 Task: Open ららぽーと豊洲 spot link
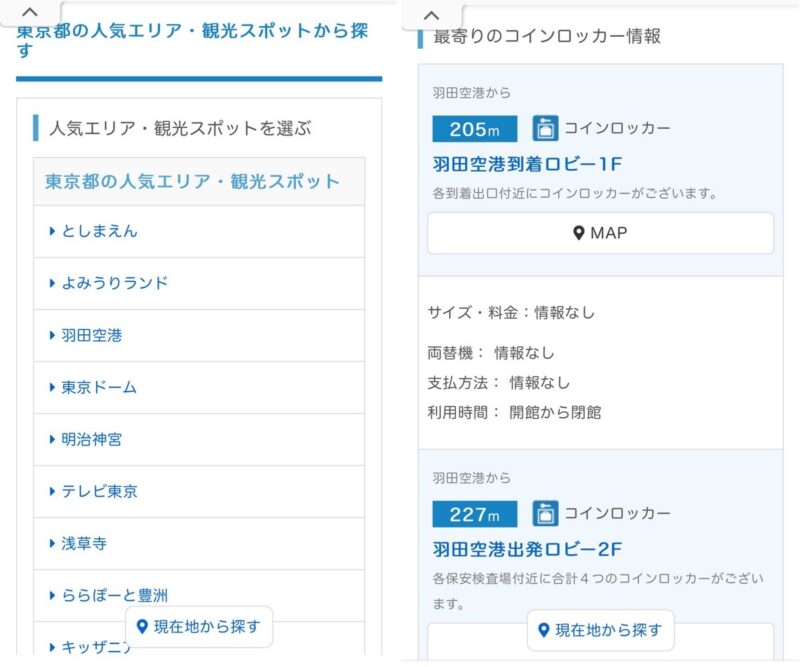[x=115, y=596]
